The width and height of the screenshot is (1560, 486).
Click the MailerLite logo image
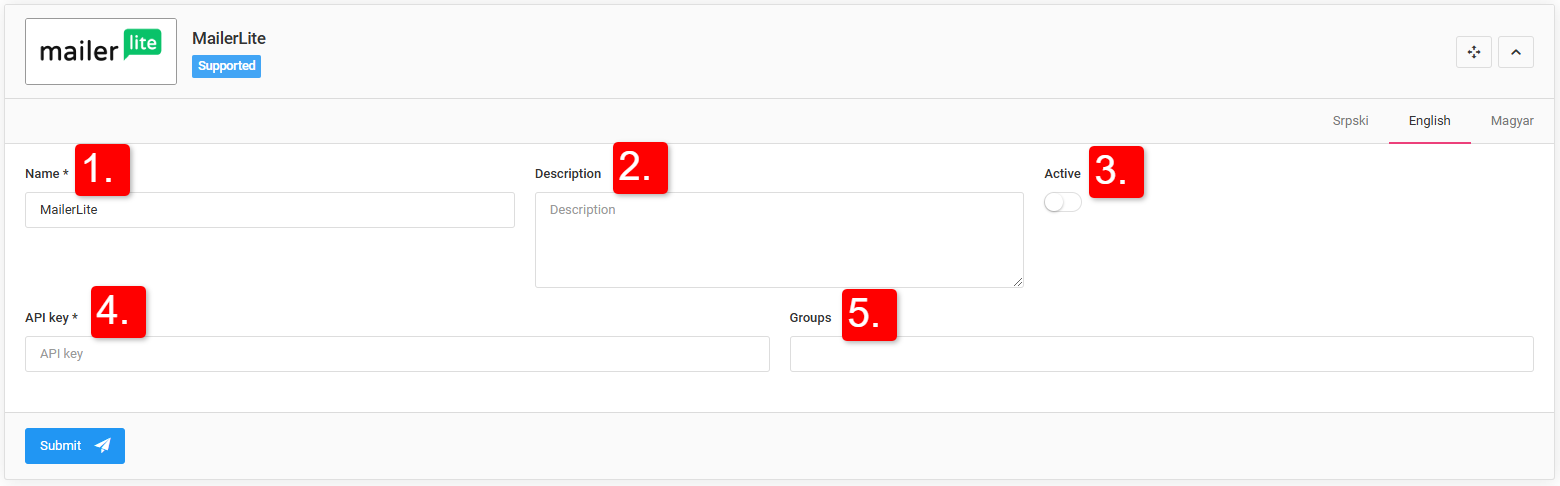pos(101,51)
